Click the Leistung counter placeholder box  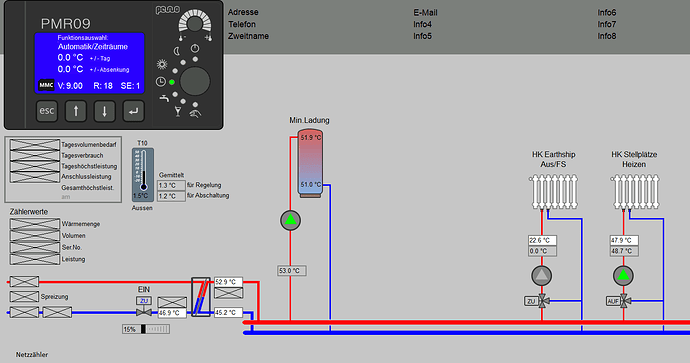coord(35,260)
